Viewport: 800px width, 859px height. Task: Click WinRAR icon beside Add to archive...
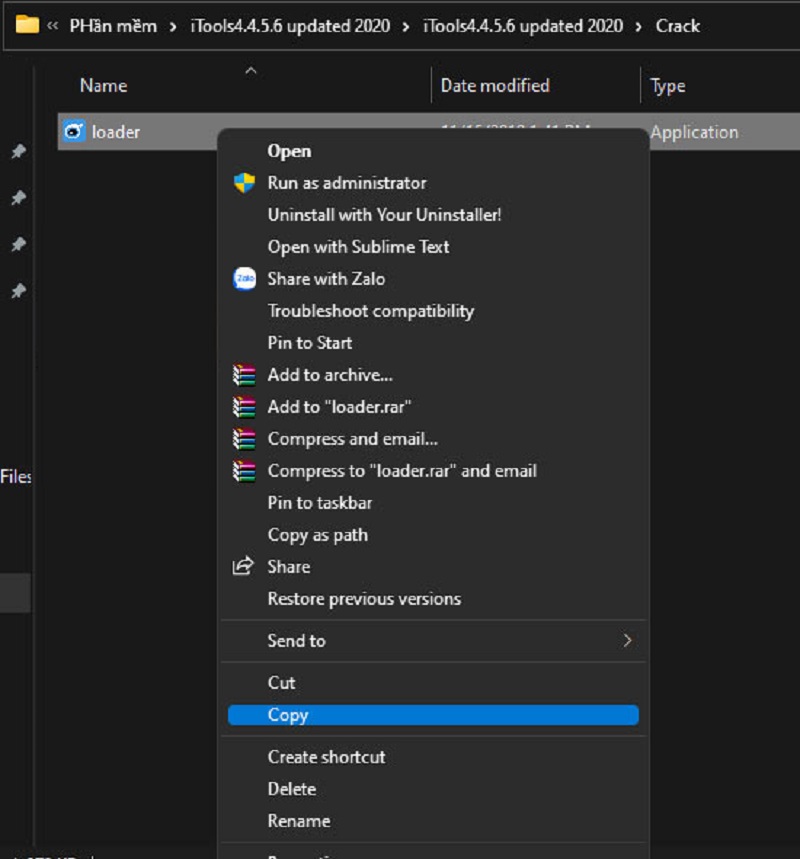point(244,375)
